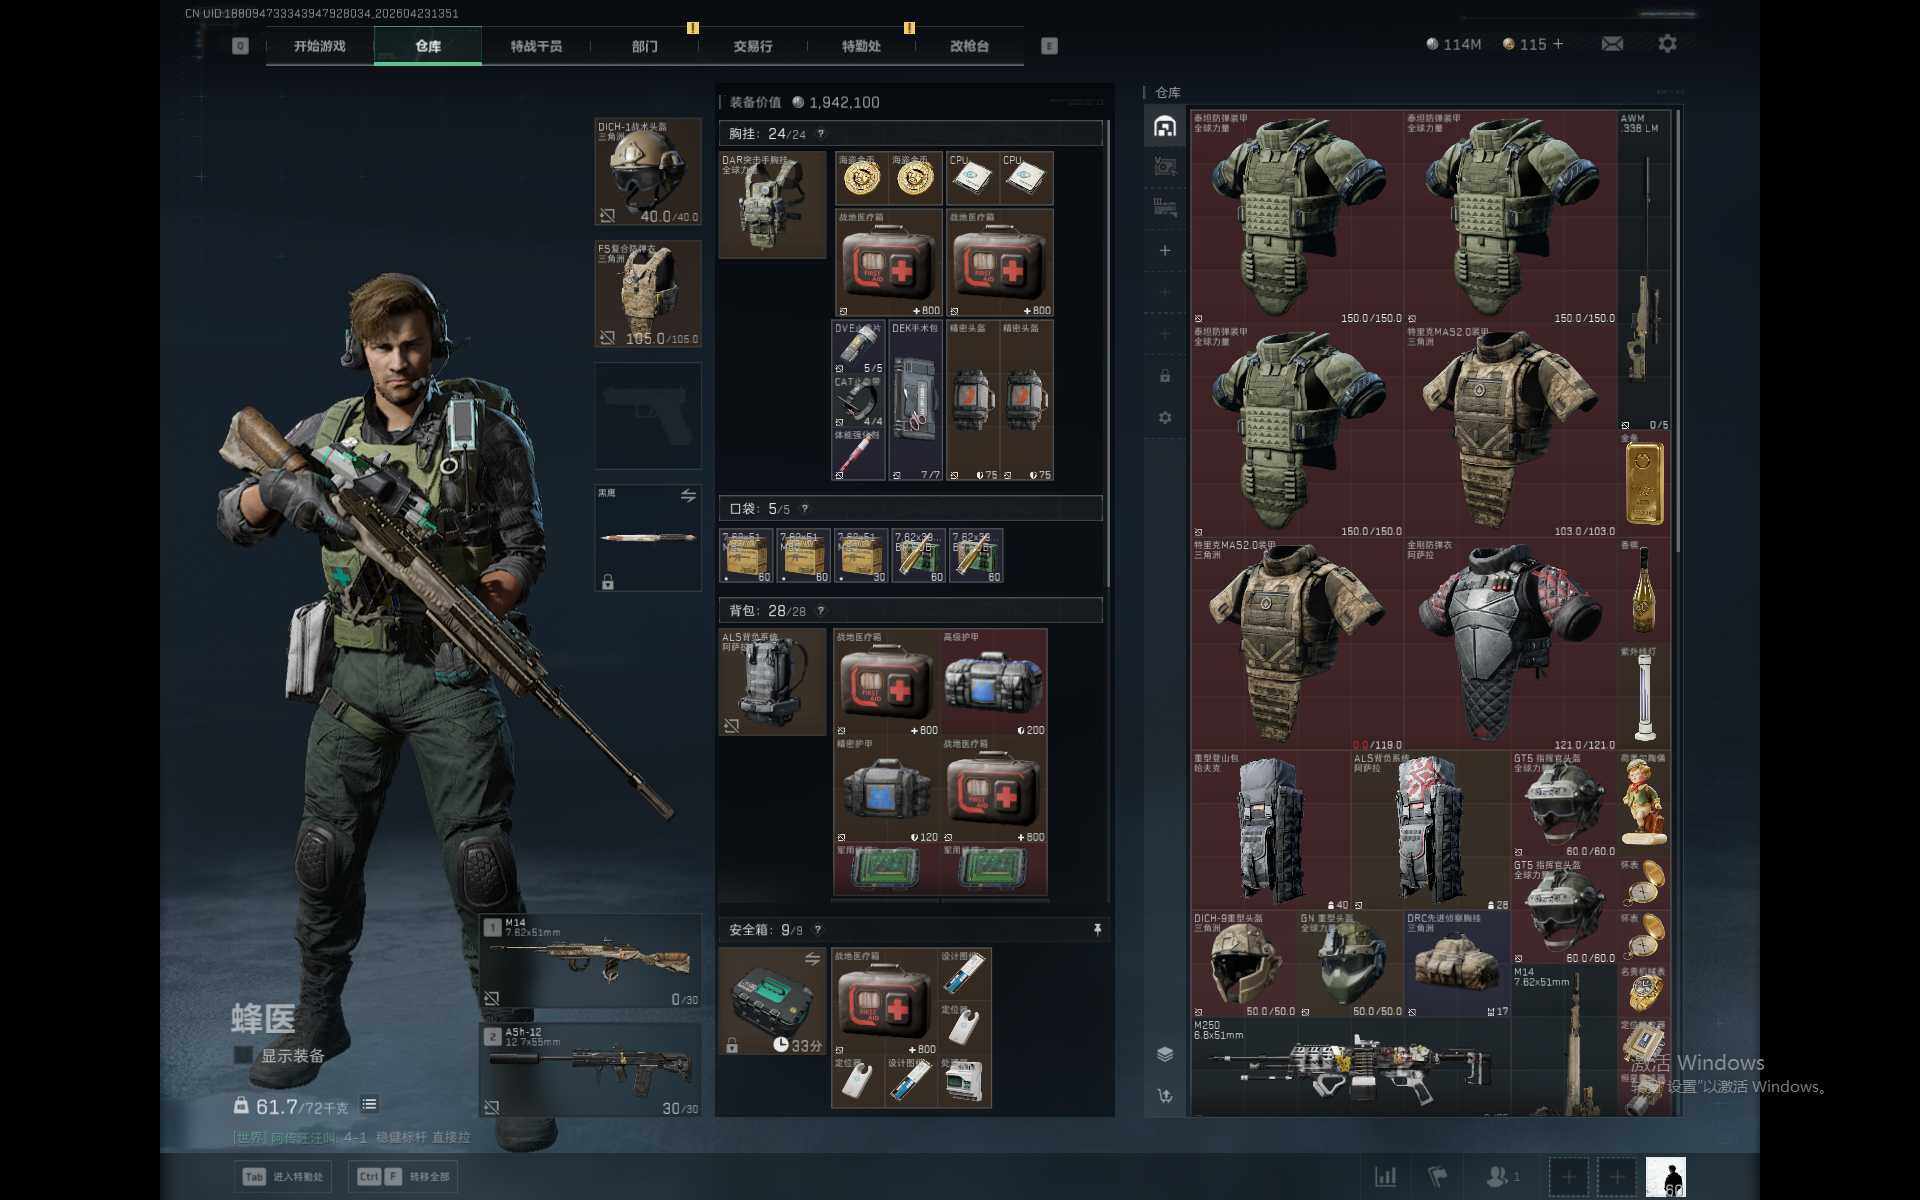1920x1200 pixels.
Task: Select the champagne bottle in warehouse
Action: click(1644, 591)
